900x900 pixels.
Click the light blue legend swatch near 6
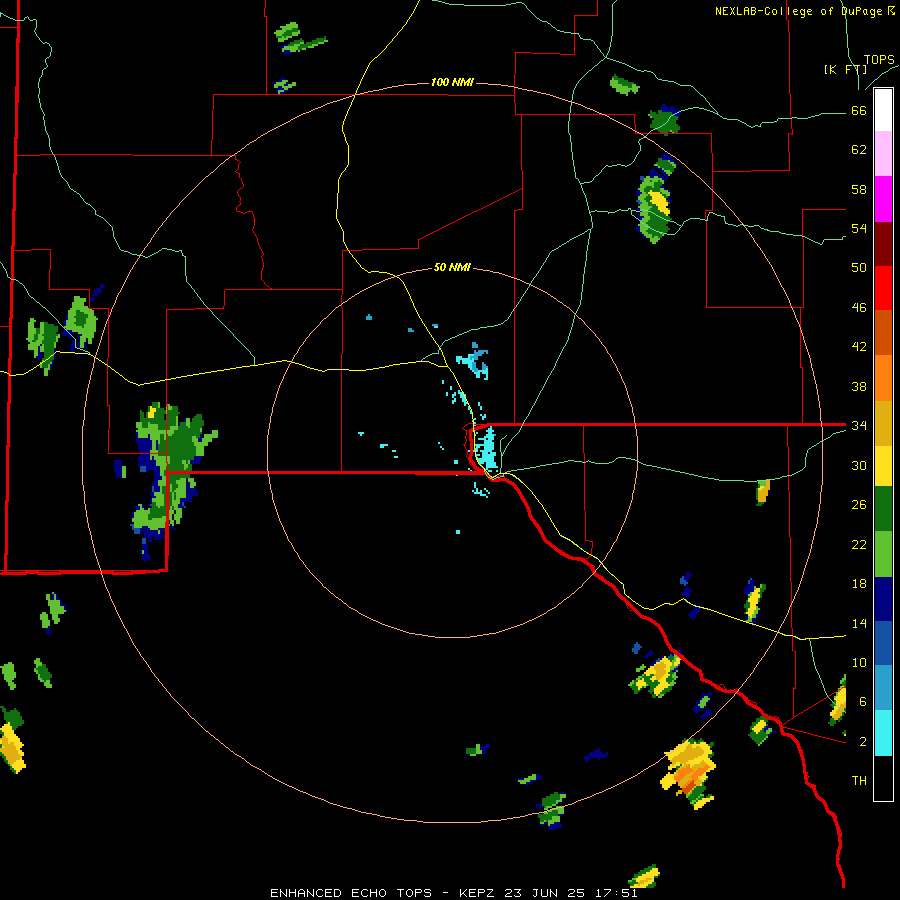click(x=883, y=688)
